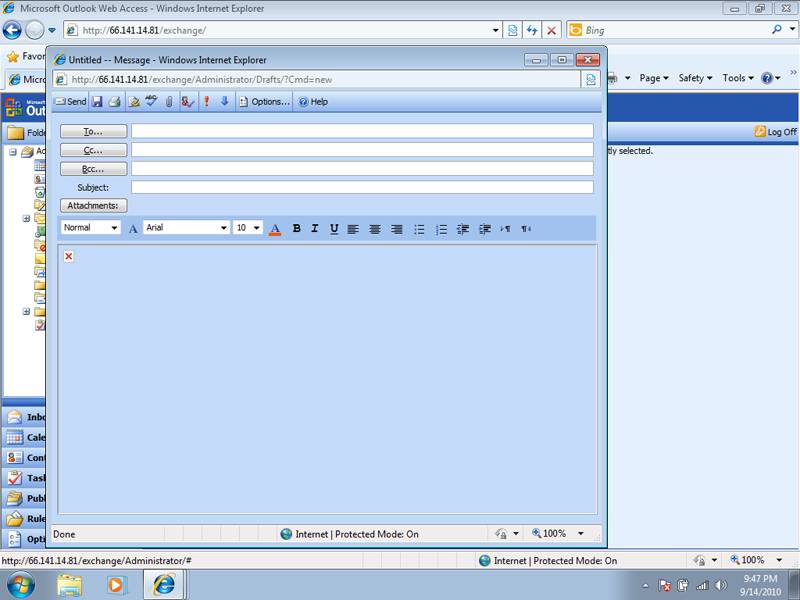Image resolution: width=800 pixels, height=600 pixels.
Task: Open the paragraph style dropdown showing Normal
Action: click(x=90, y=228)
